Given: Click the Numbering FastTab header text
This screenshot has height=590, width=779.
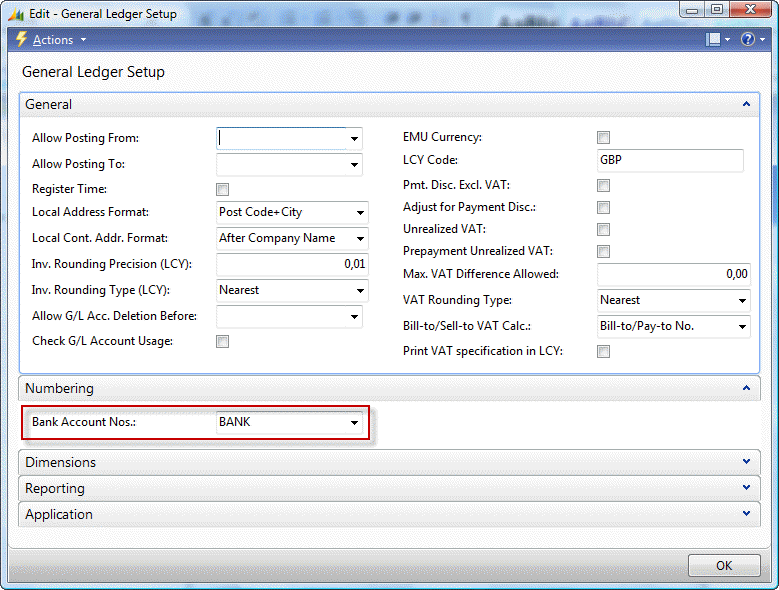Looking at the screenshot, I should tap(59, 388).
